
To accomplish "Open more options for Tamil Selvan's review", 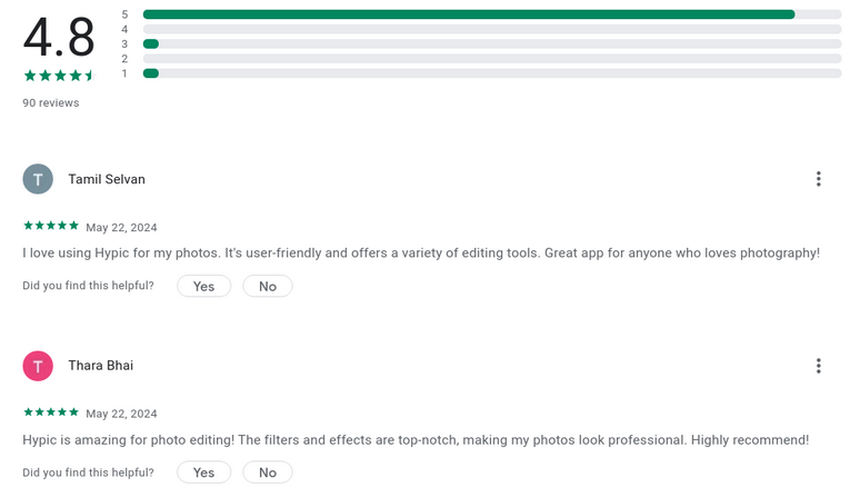I will tap(818, 179).
